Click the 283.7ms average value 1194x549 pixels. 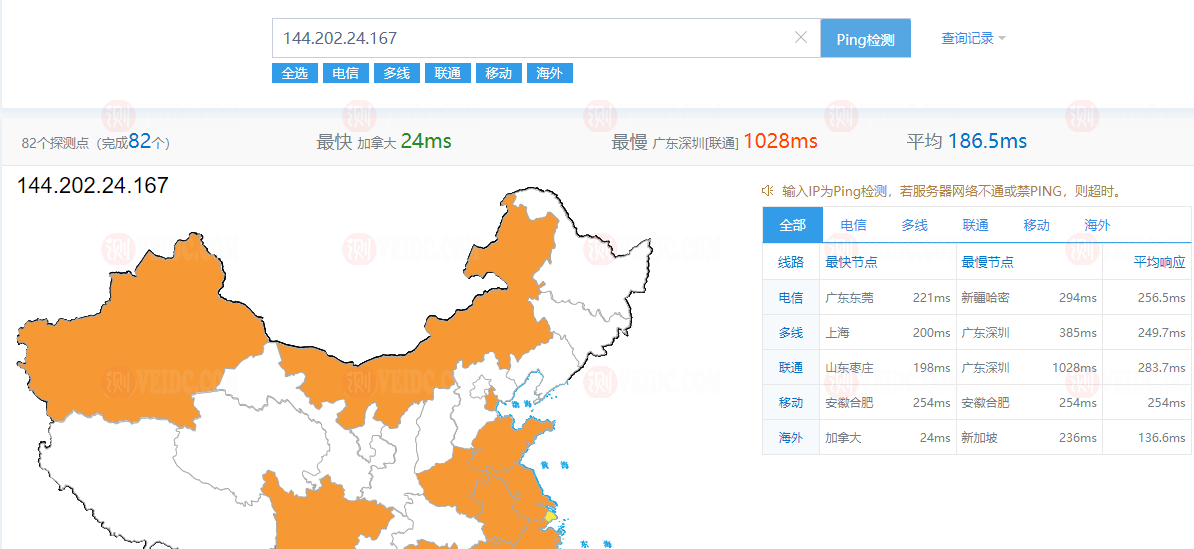click(x=1163, y=368)
